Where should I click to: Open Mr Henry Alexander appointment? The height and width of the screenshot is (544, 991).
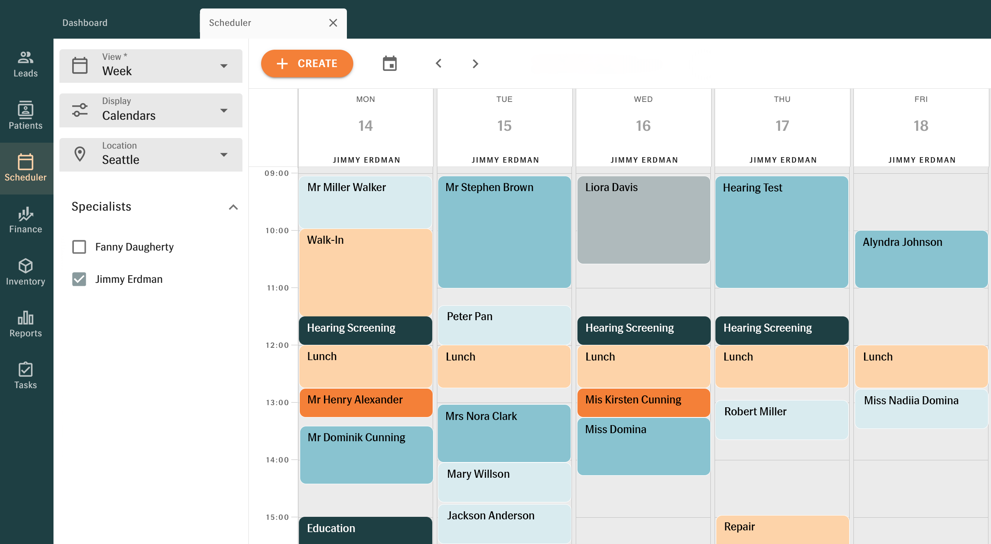[365, 402]
